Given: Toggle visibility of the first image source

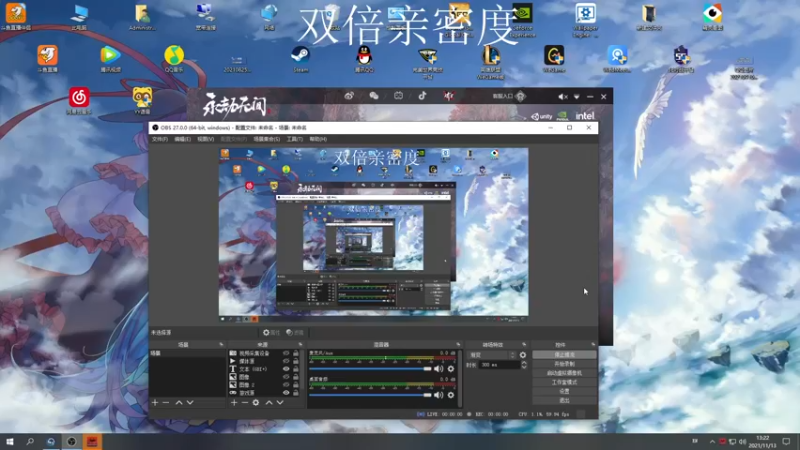Looking at the screenshot, I should [286, 377].
